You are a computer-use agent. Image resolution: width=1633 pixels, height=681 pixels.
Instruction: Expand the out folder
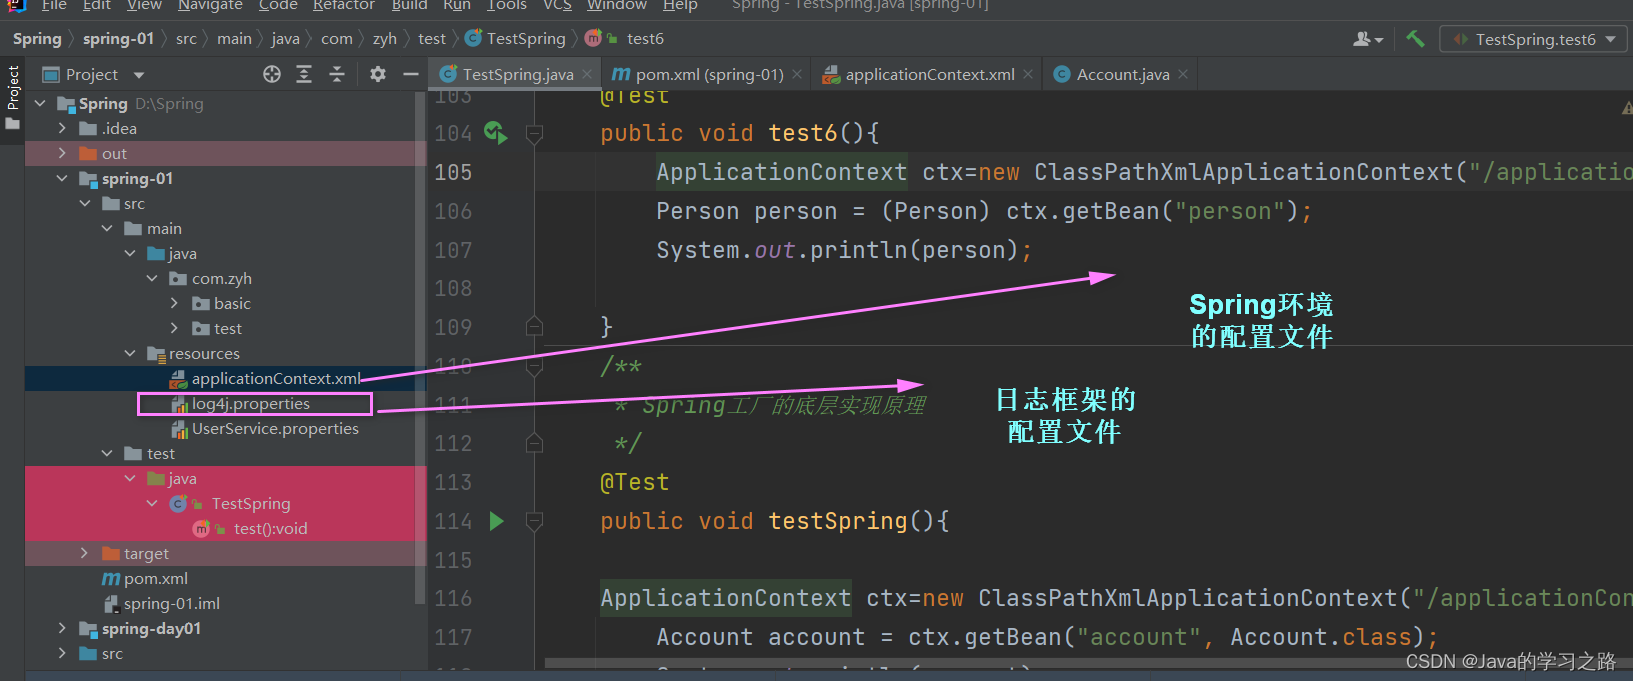coord(62,153)
